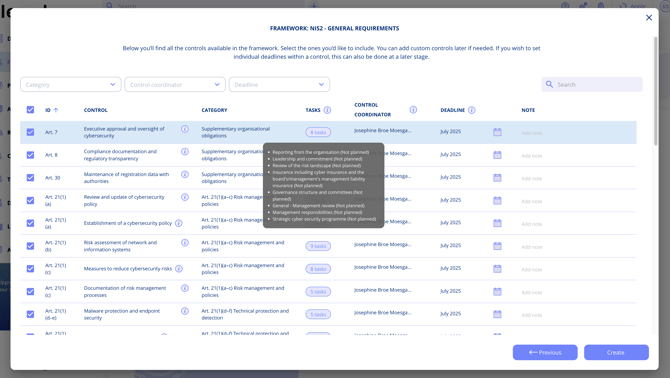Open calendar for Malware protection row
The image size is (670, 378).
point(497,314)
